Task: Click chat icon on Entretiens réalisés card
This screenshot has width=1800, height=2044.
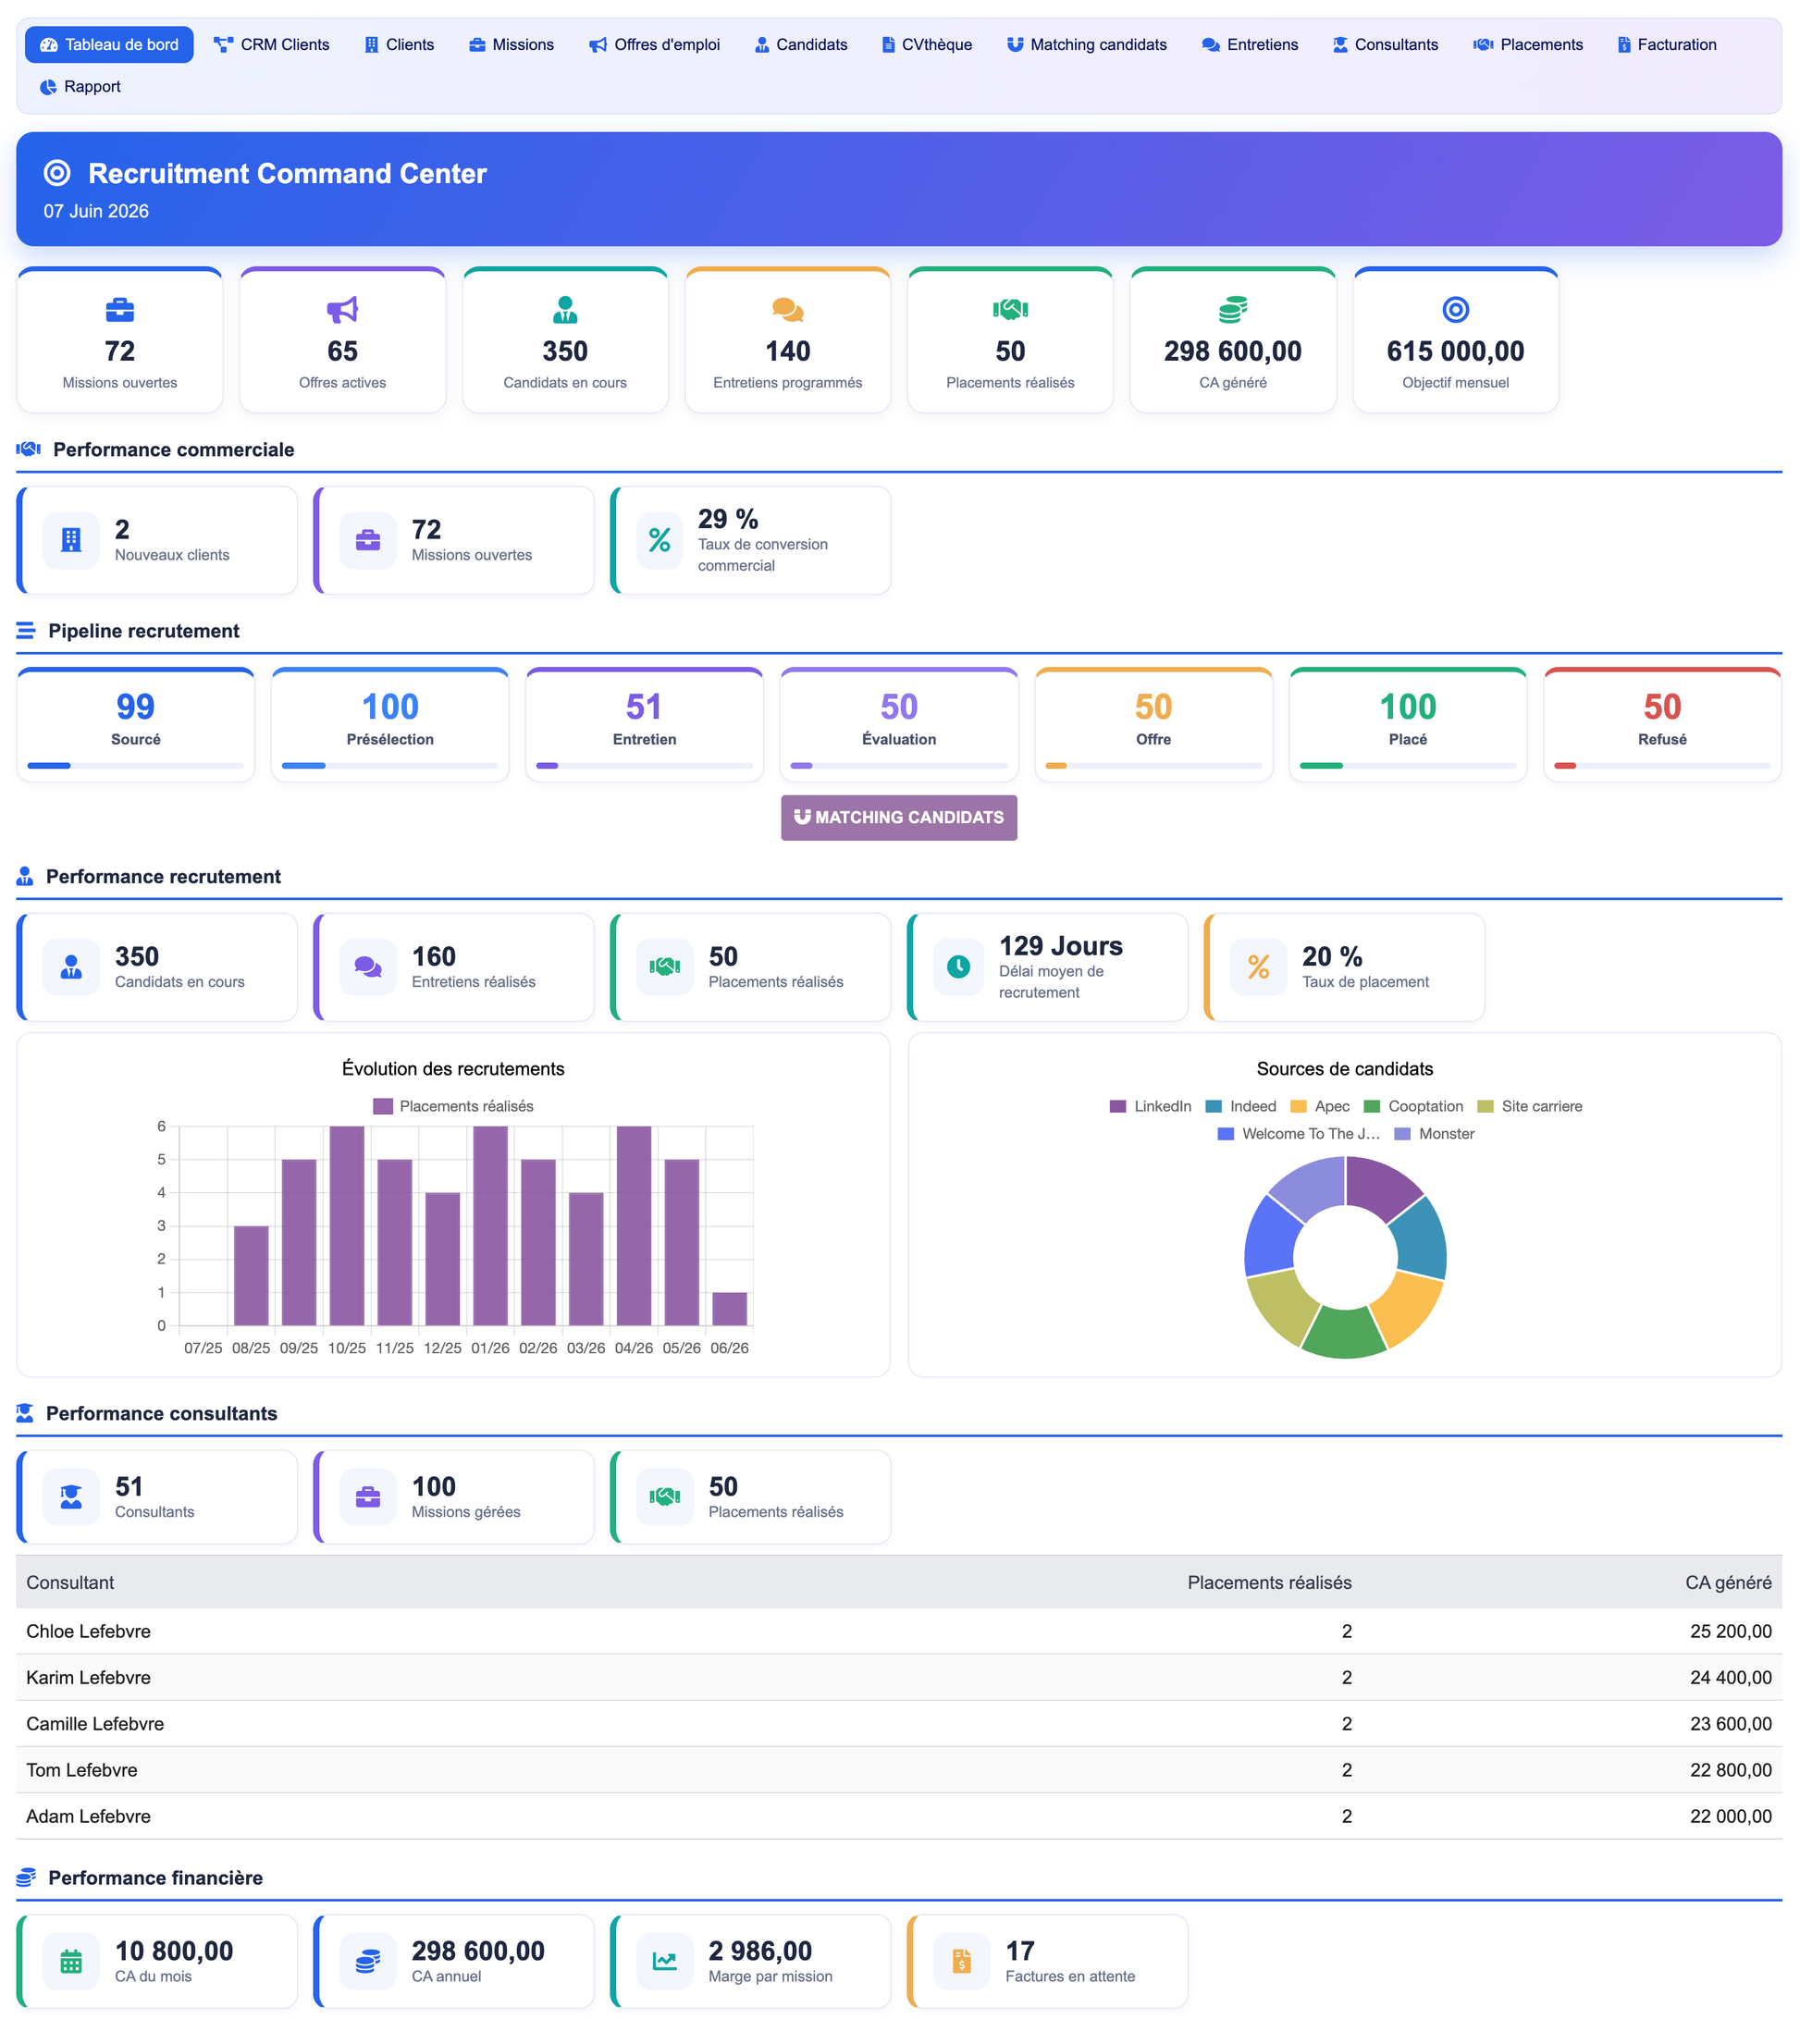Action: click(368, 967)
